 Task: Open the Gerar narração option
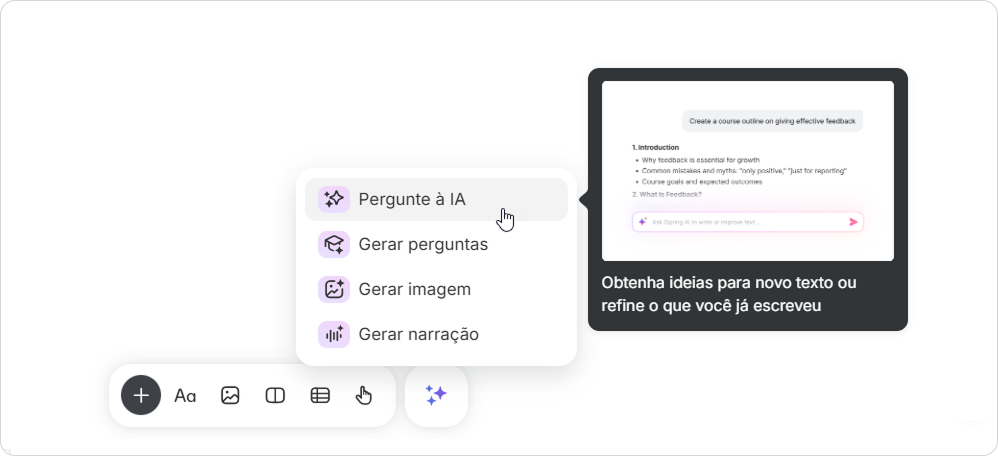pos(436,334)
